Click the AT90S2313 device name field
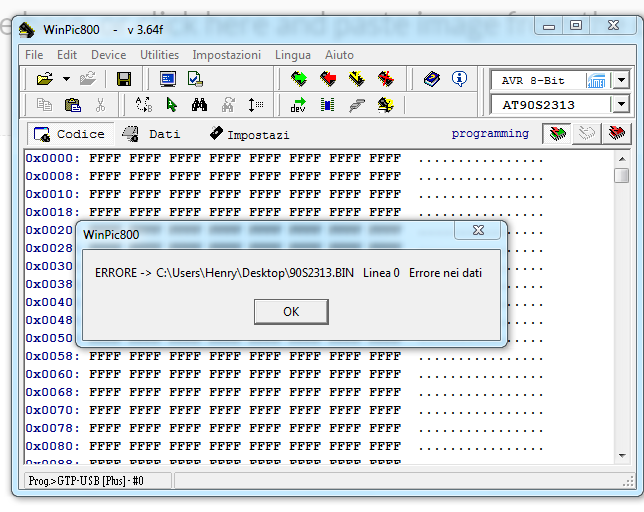 click(x=551, y=105)
